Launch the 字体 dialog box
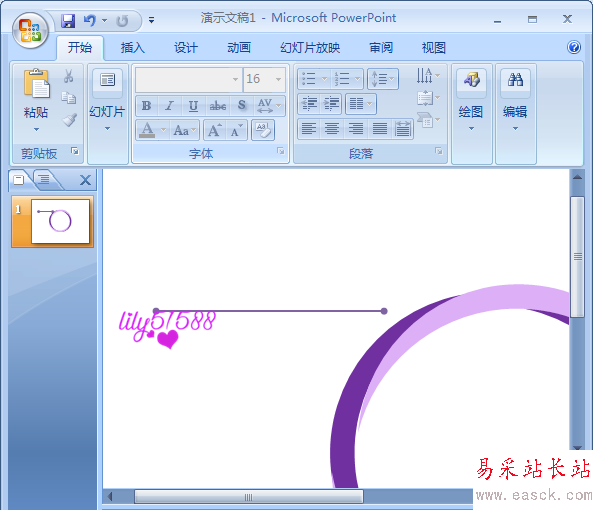The width and height of the screenshot is (593, 510). [x=281, y=151]
